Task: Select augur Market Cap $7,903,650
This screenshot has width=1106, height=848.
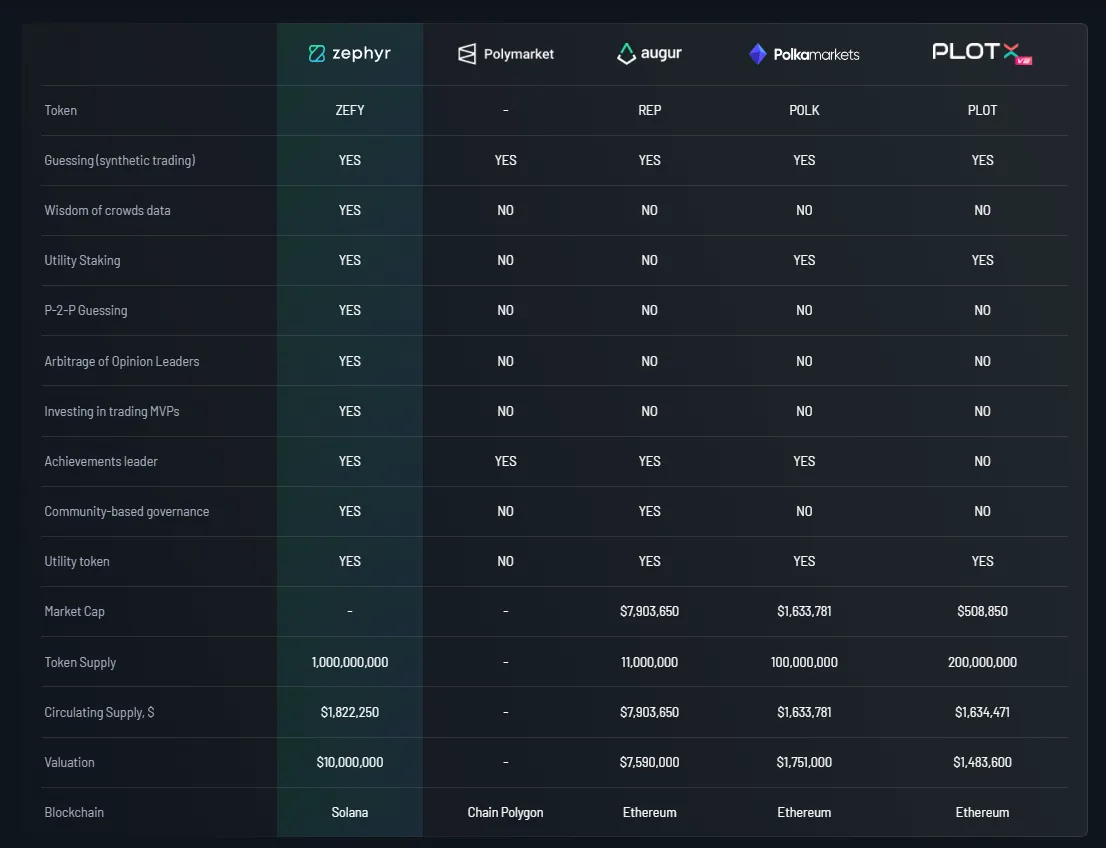Action: coord(650,612)
